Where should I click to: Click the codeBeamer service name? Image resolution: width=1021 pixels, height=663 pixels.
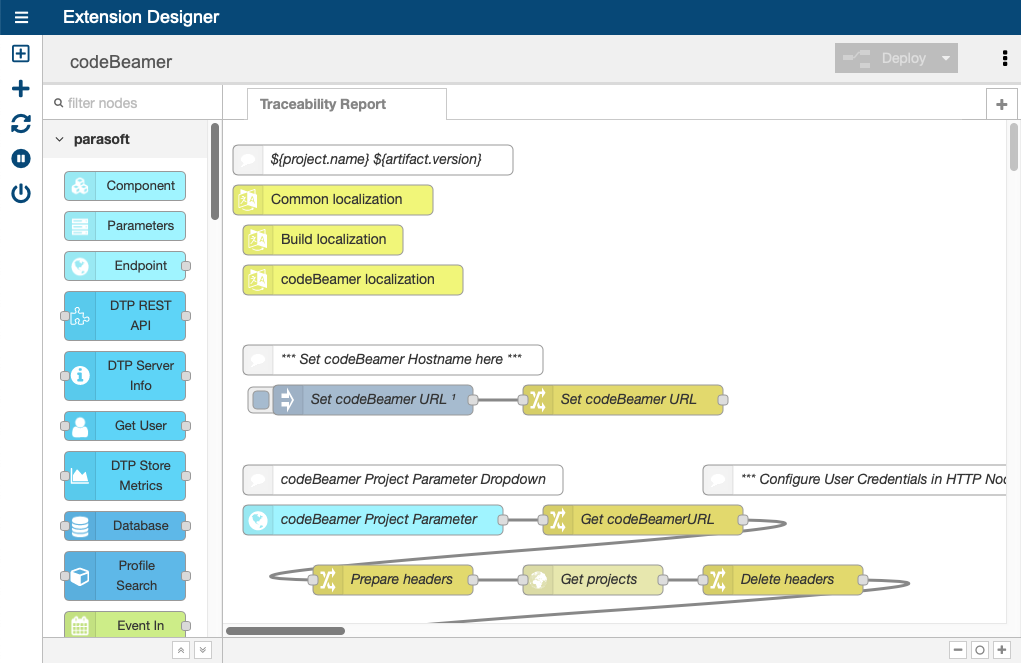(x=121, y=62)
